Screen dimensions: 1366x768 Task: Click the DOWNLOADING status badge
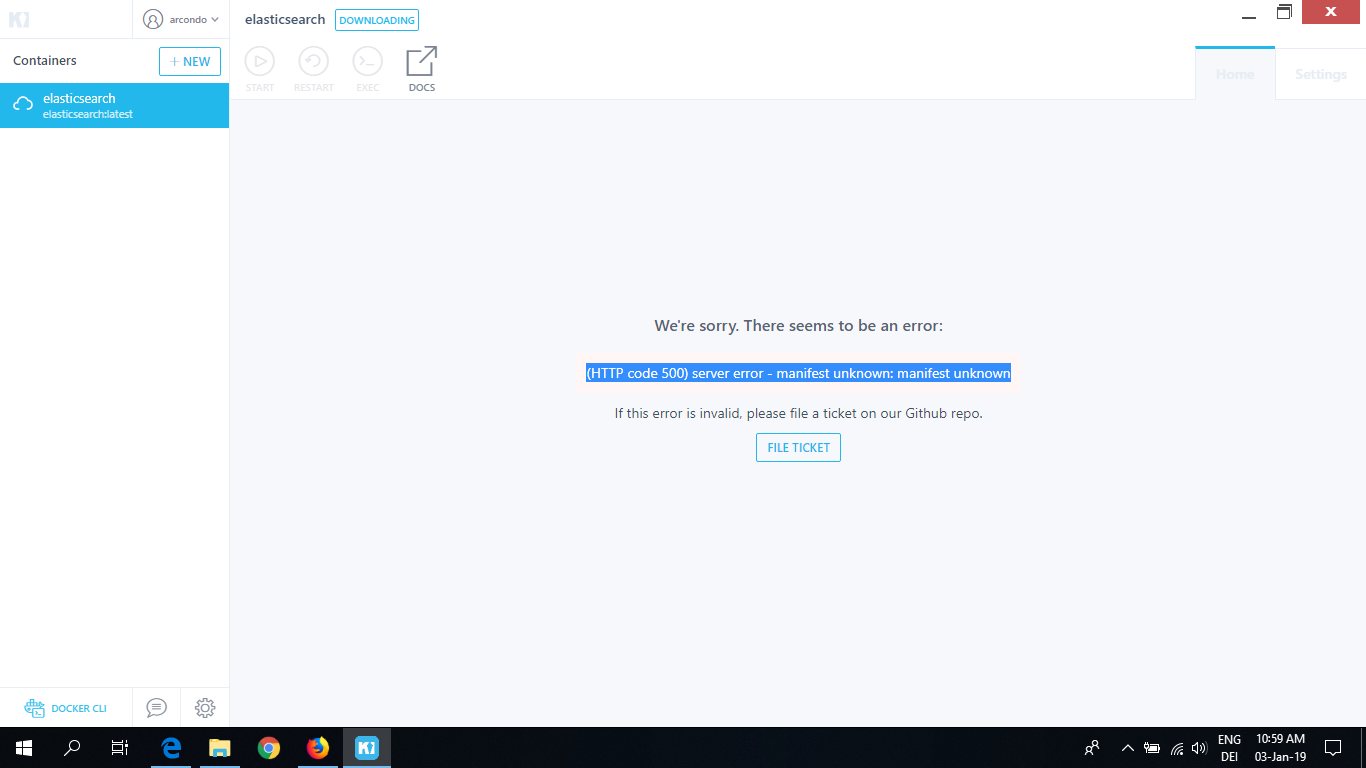377,19
